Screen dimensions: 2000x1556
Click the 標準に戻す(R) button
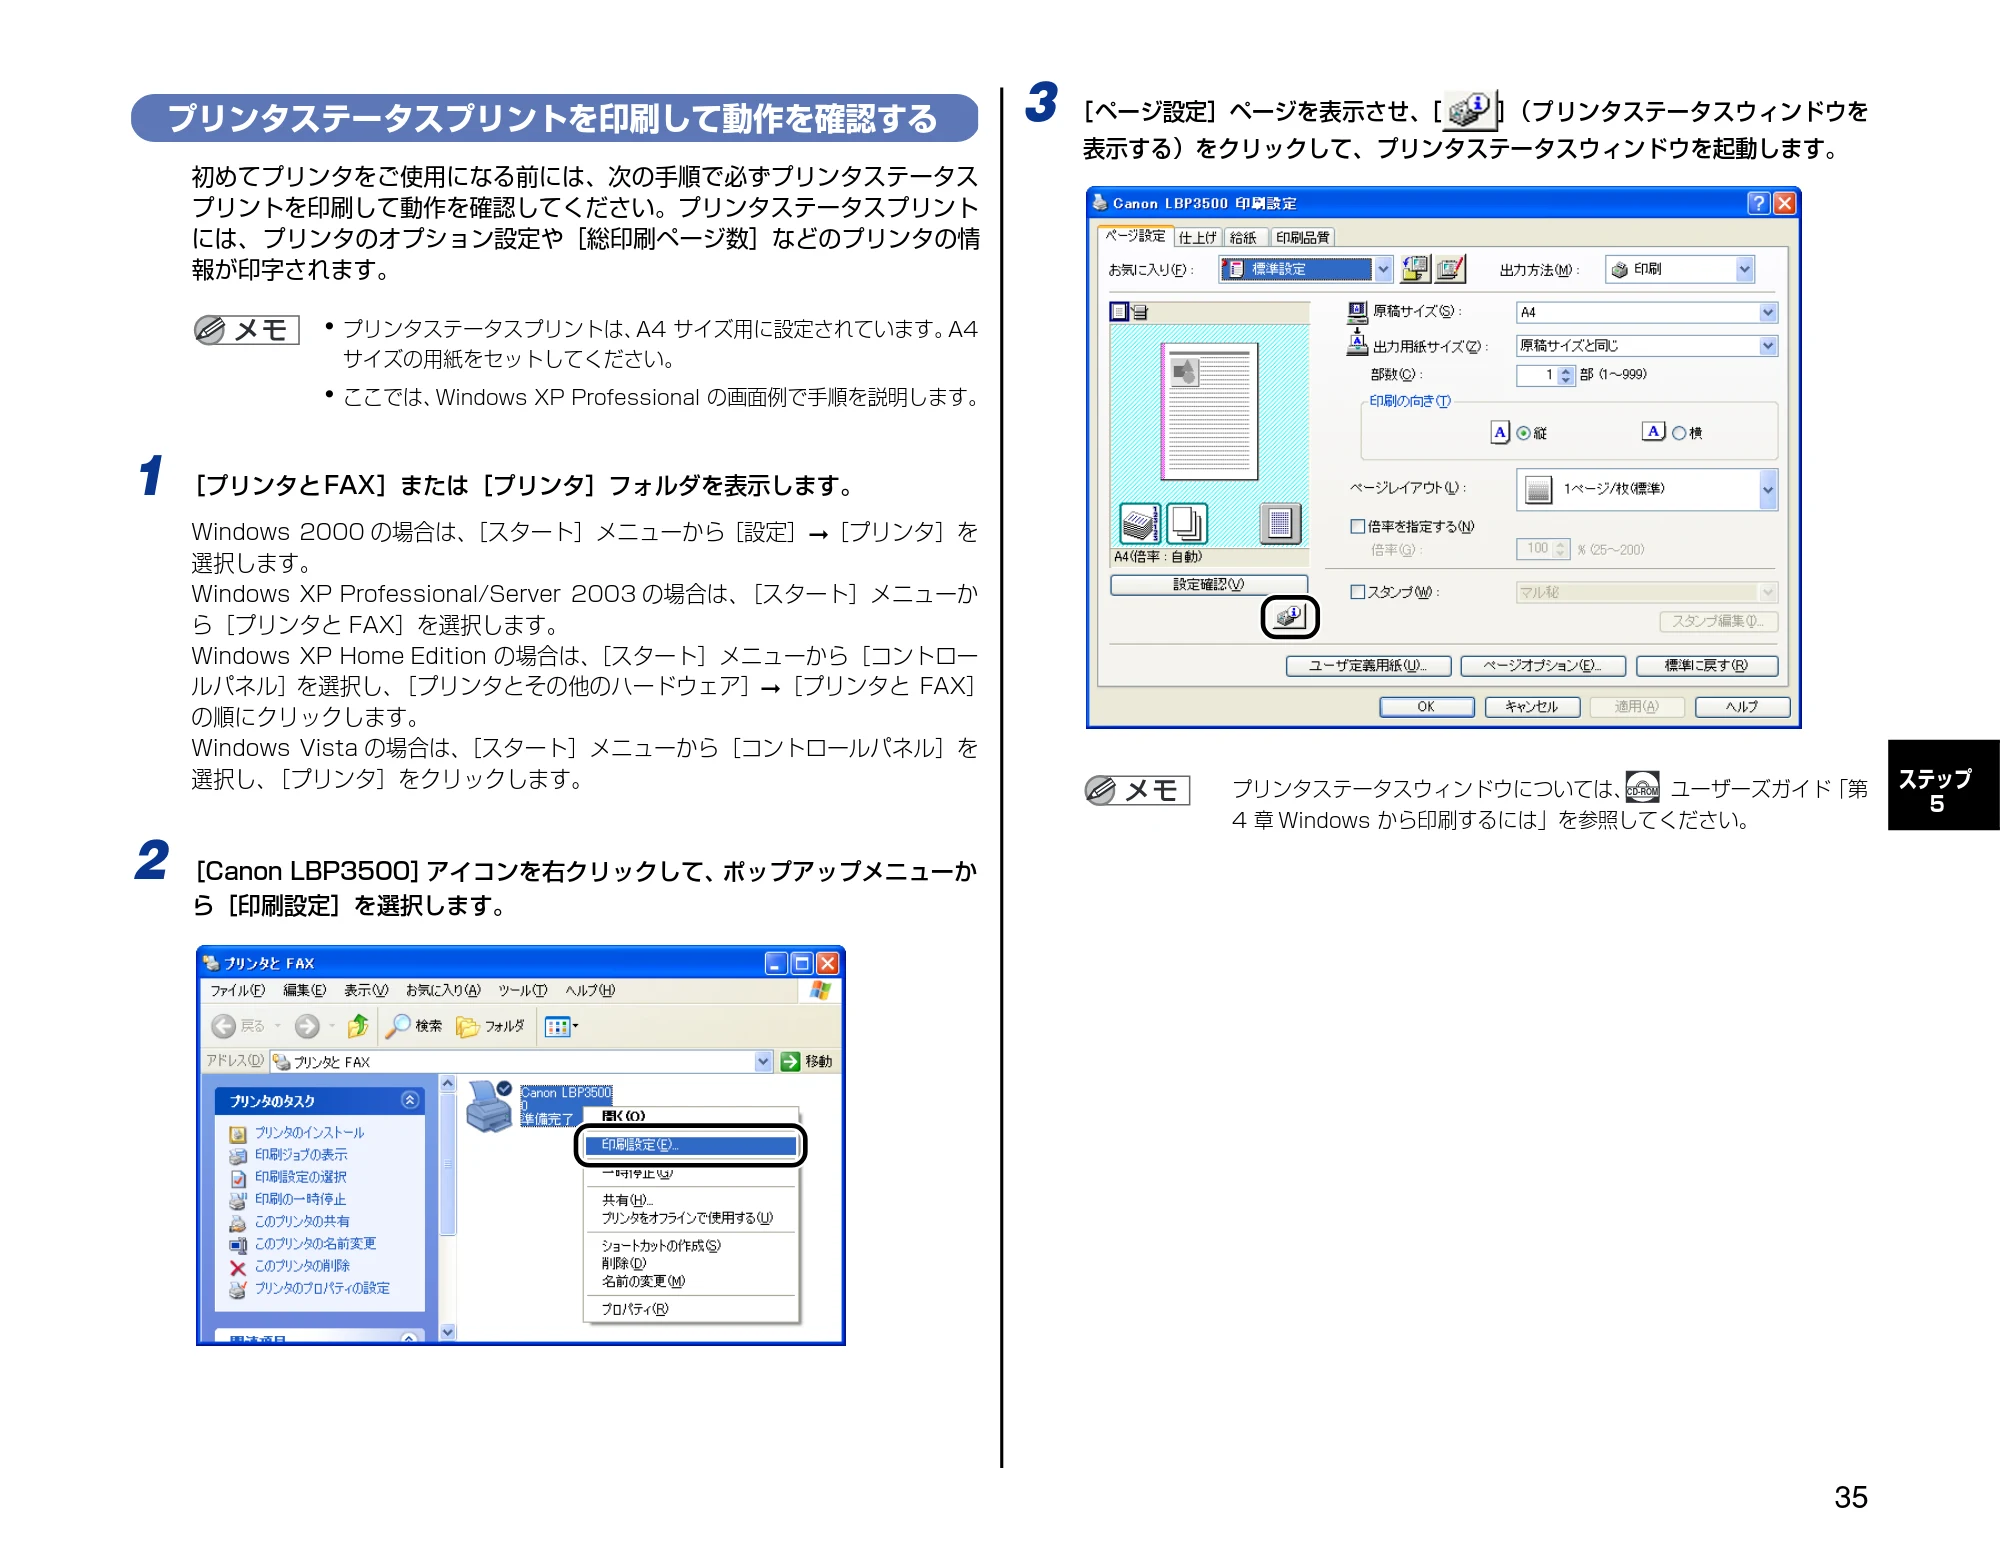1706,665
